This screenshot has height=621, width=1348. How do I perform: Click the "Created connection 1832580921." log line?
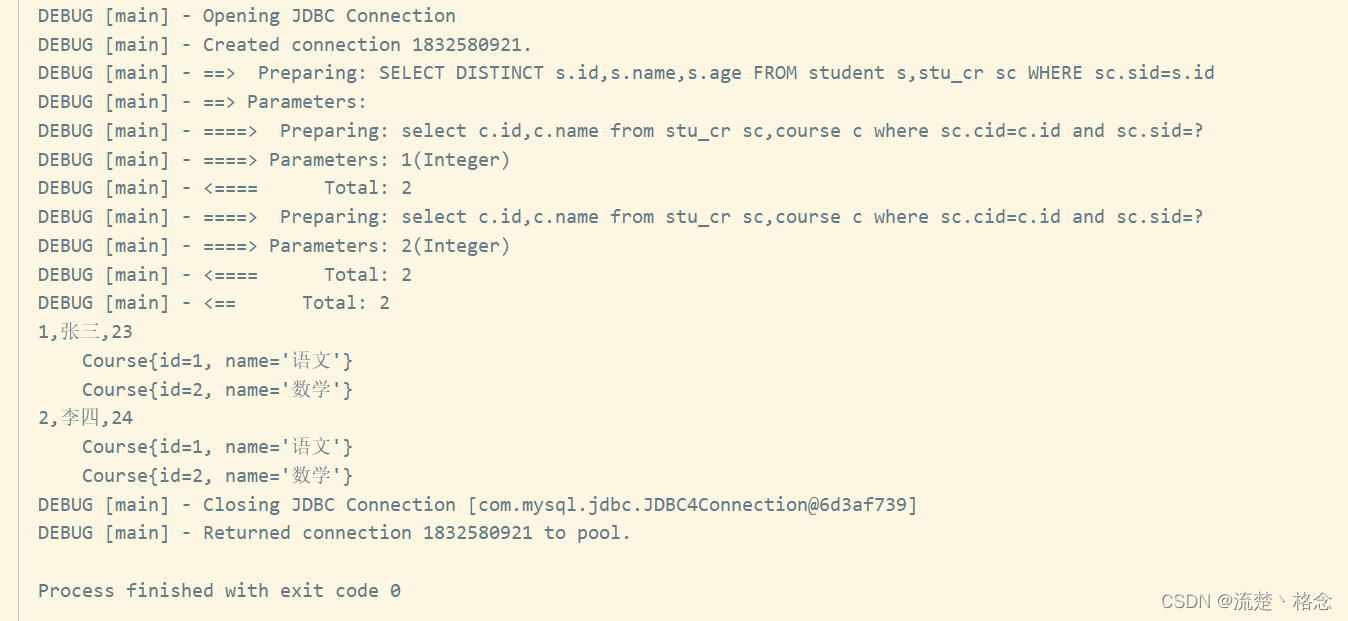click(x=285, y=45)
